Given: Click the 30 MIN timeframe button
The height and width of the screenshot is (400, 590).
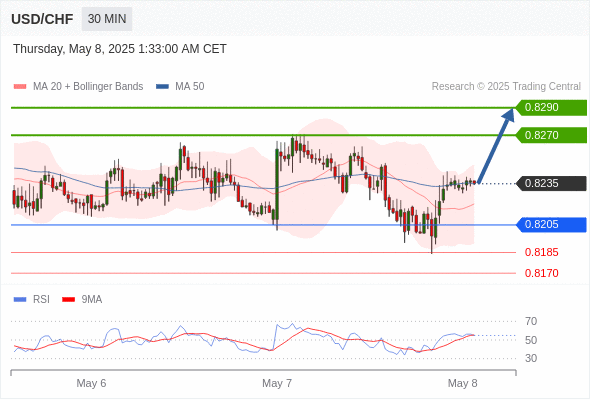Looking at the screenshot, I should 107,19.
